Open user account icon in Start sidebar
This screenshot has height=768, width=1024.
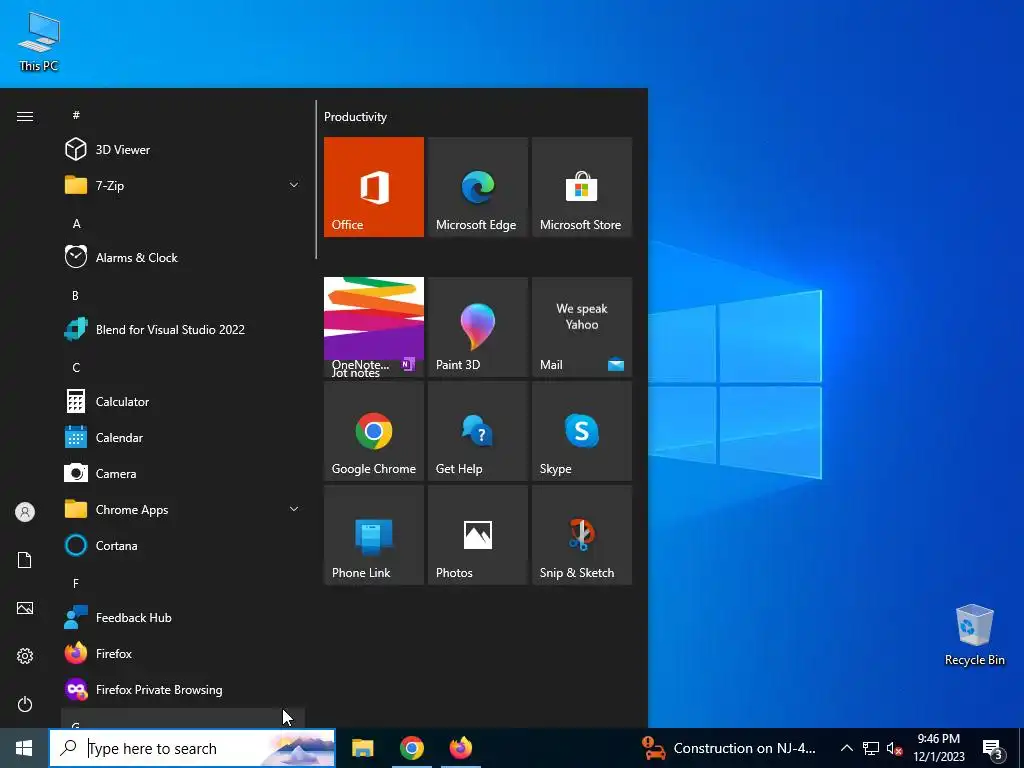pyautogui.click(x=25, y=512)
